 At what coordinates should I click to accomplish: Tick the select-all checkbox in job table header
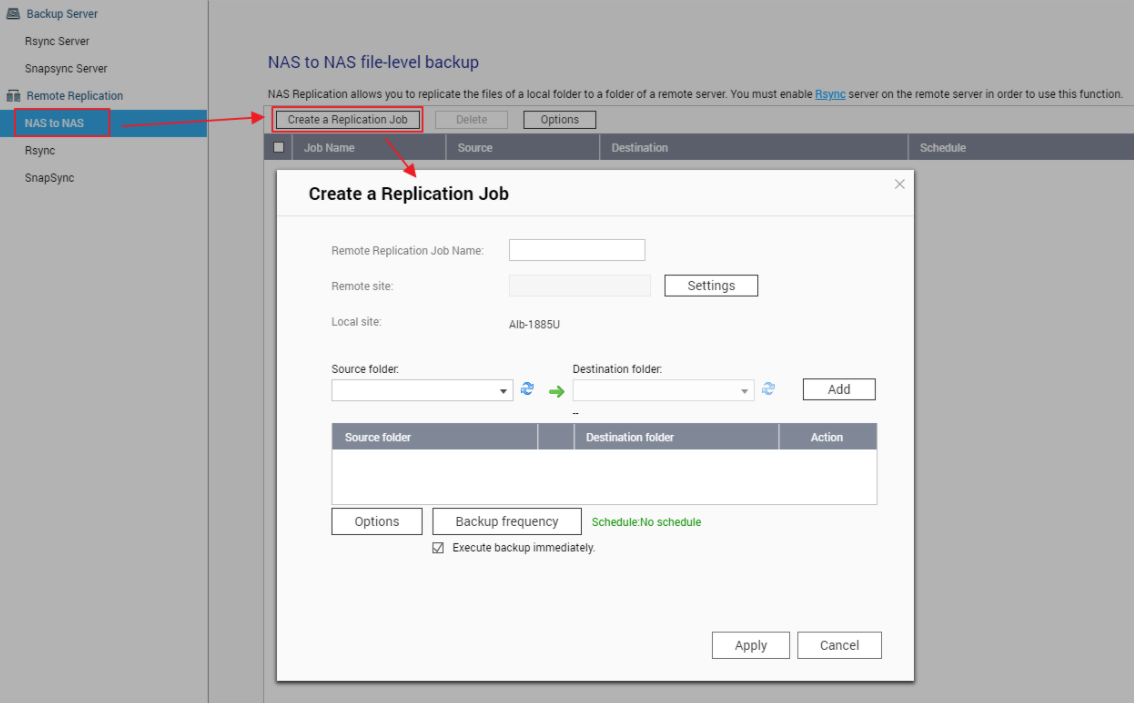(279, 147)
